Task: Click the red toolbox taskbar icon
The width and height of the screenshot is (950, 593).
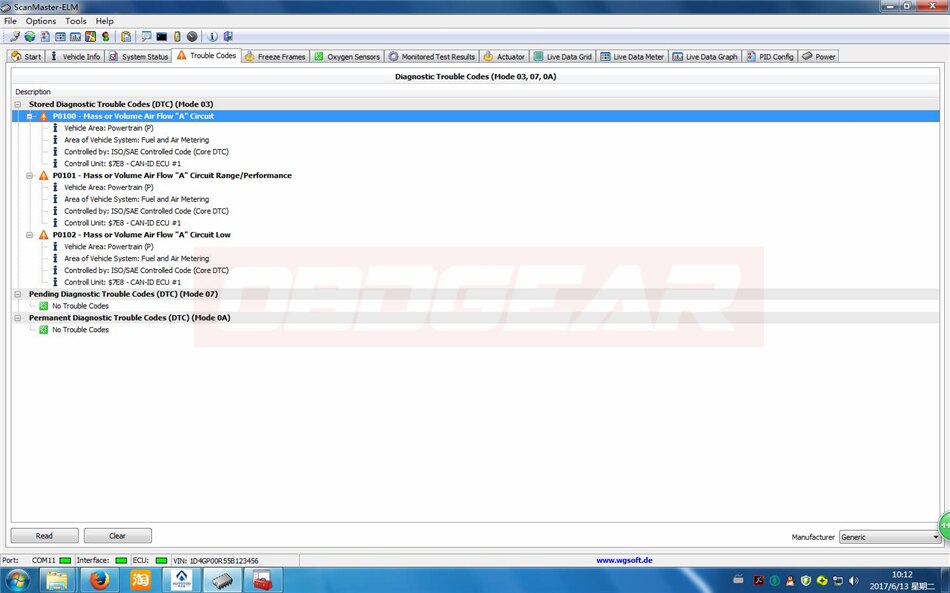Action: 264,580
